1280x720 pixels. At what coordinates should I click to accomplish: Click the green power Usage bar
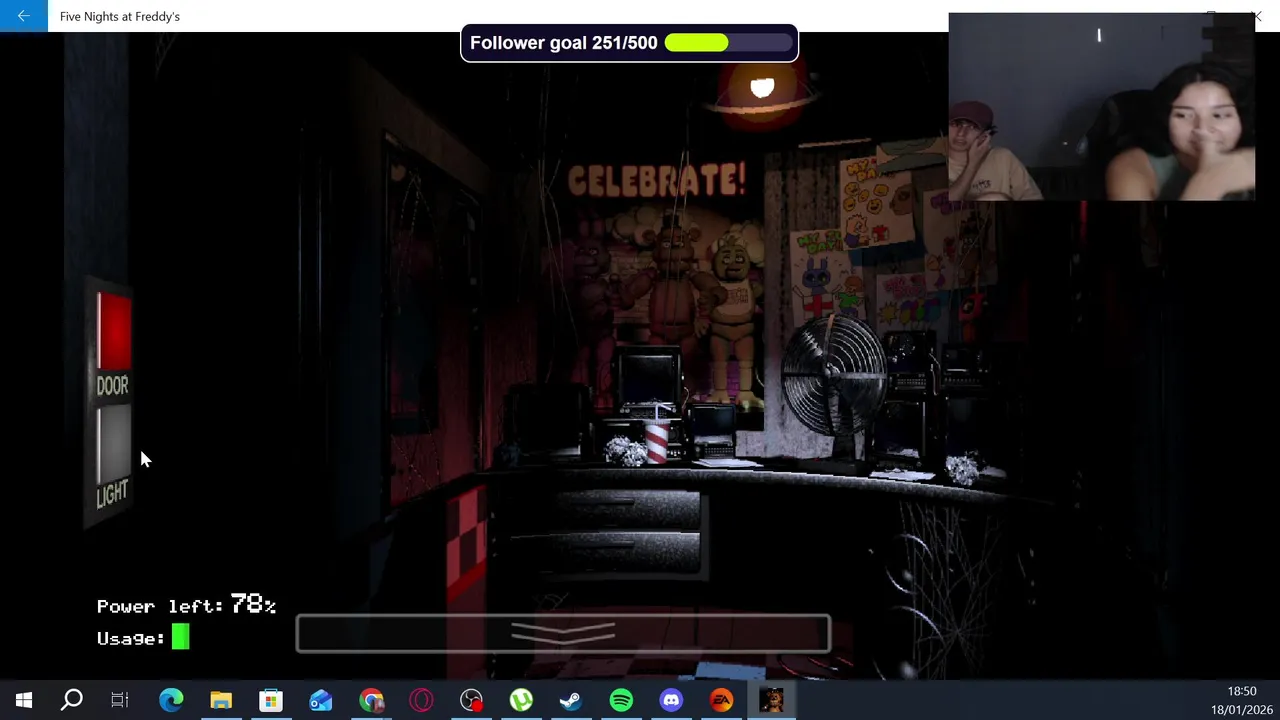tap(180, 637)
